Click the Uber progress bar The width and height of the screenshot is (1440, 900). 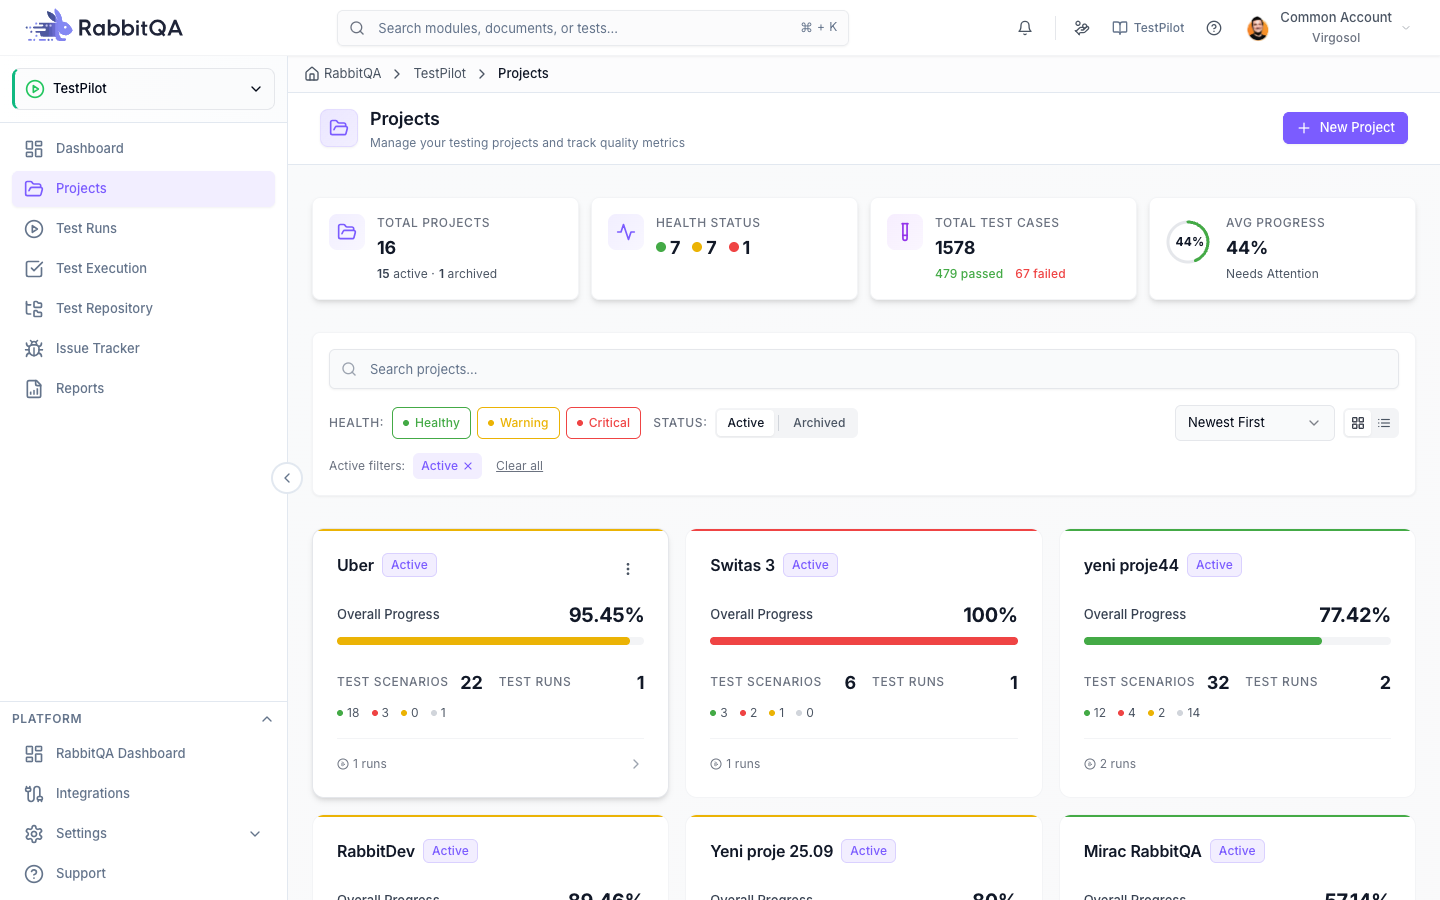pyautogui.click(x=490, y=641)
